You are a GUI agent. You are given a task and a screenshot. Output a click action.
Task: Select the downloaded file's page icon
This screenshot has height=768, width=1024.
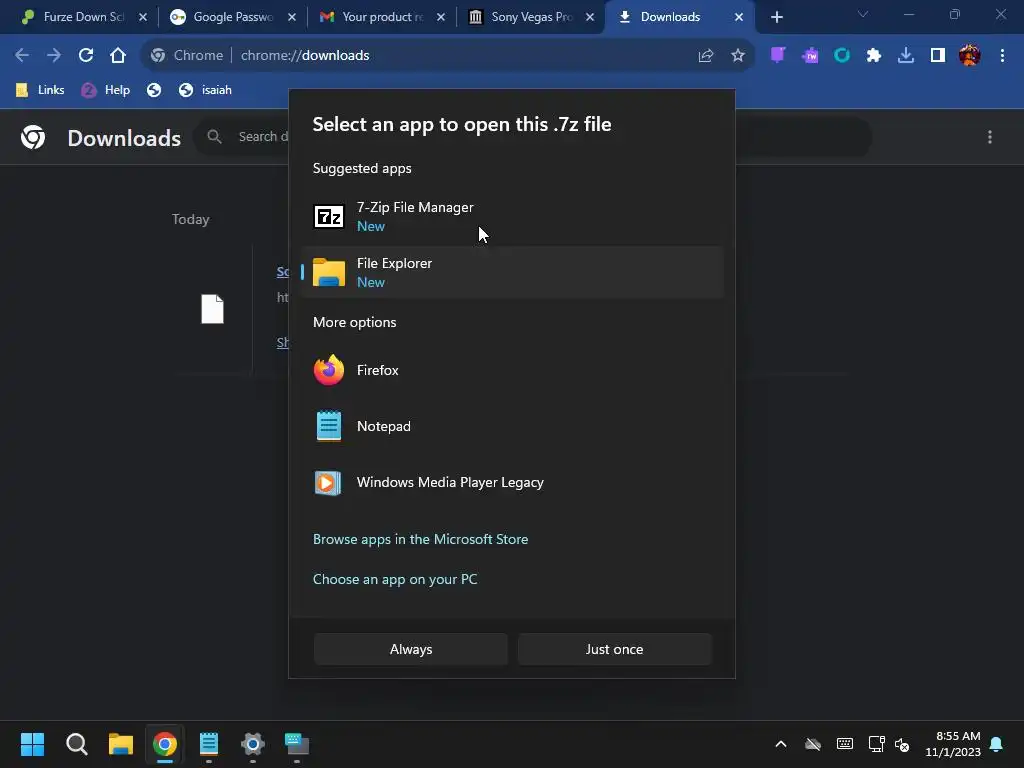tap(212, 309)
